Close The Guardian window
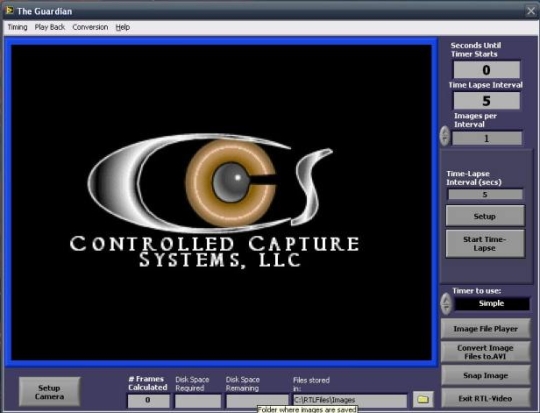The height and width of the screenshot is (413, 540). [x=531, y=11]
